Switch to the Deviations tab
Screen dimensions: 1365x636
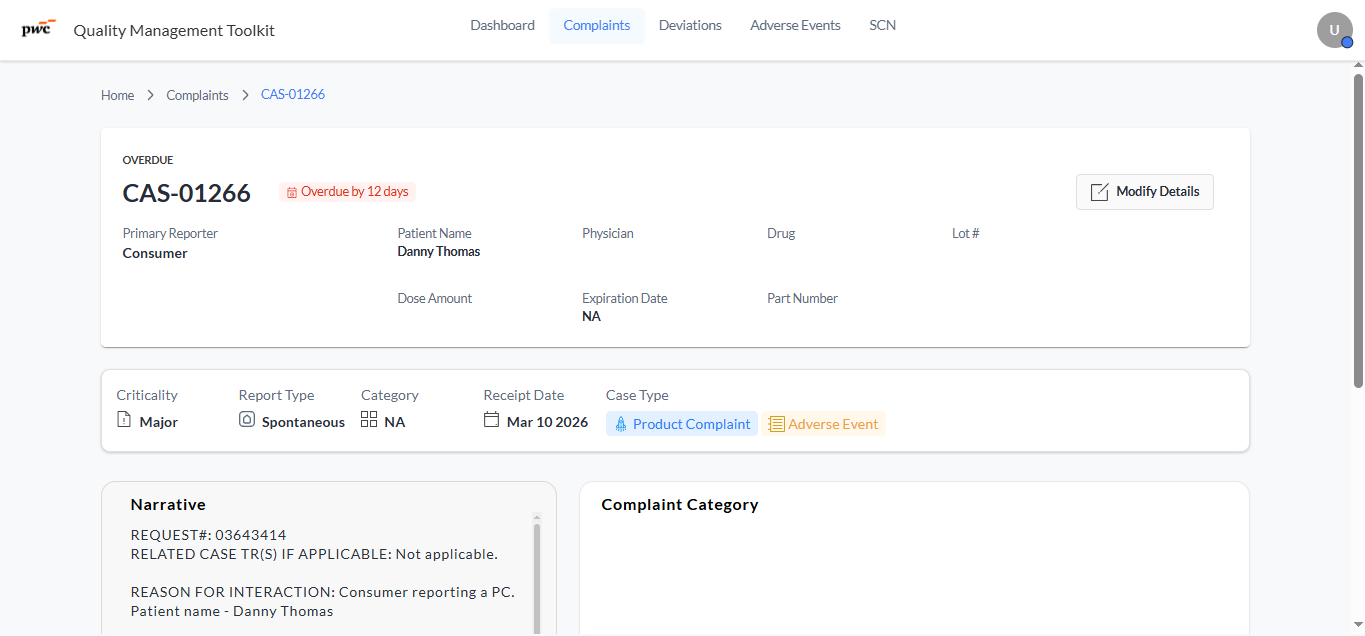(x=690, y=26)
